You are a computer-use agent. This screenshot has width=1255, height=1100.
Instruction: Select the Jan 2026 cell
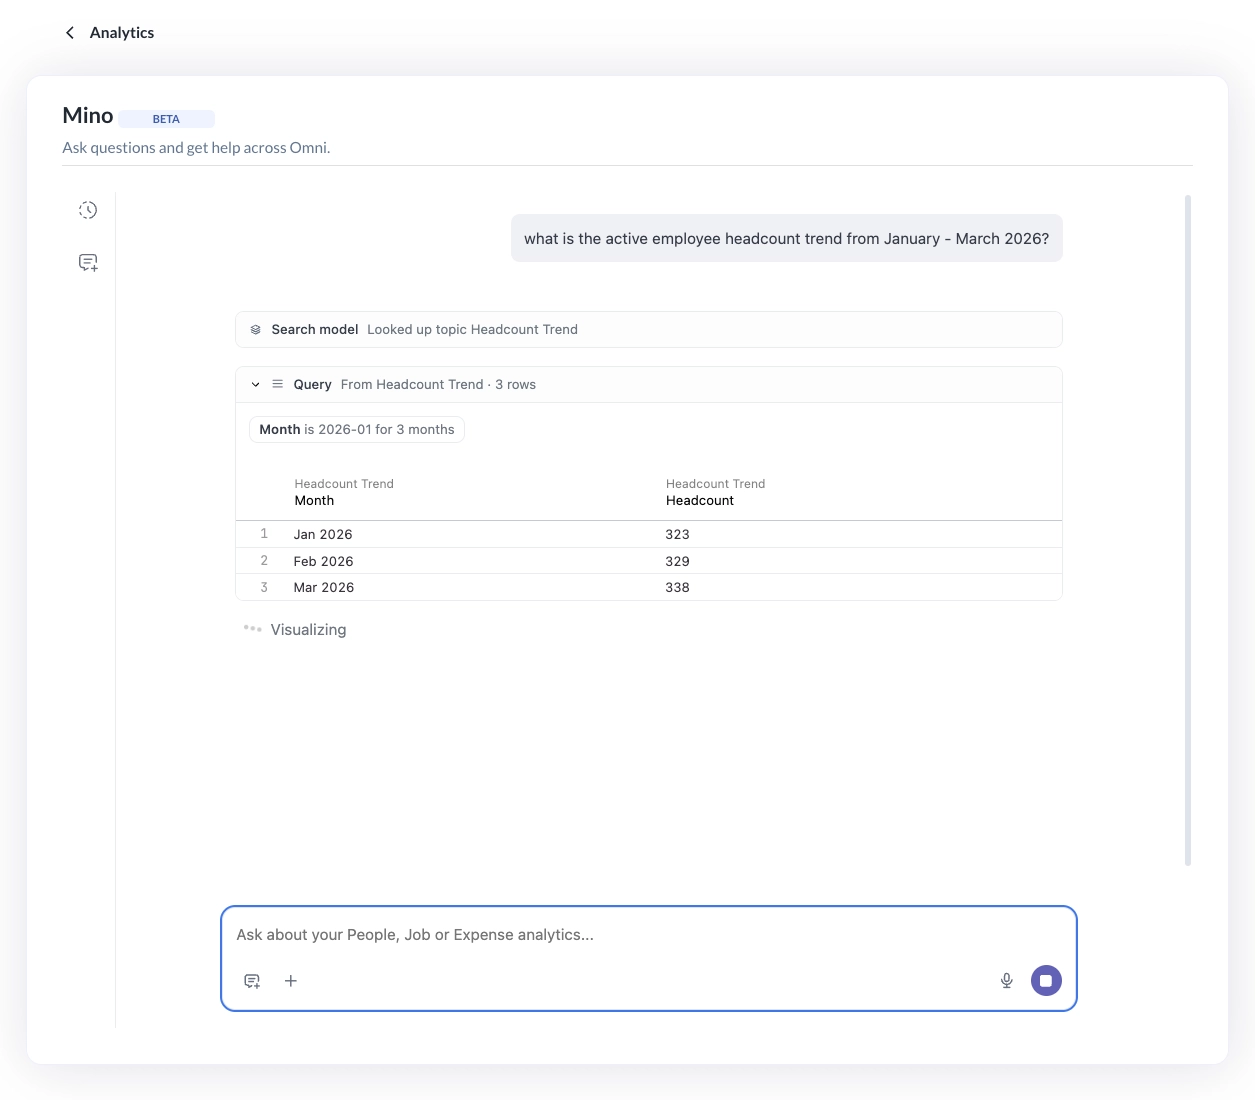323,535
